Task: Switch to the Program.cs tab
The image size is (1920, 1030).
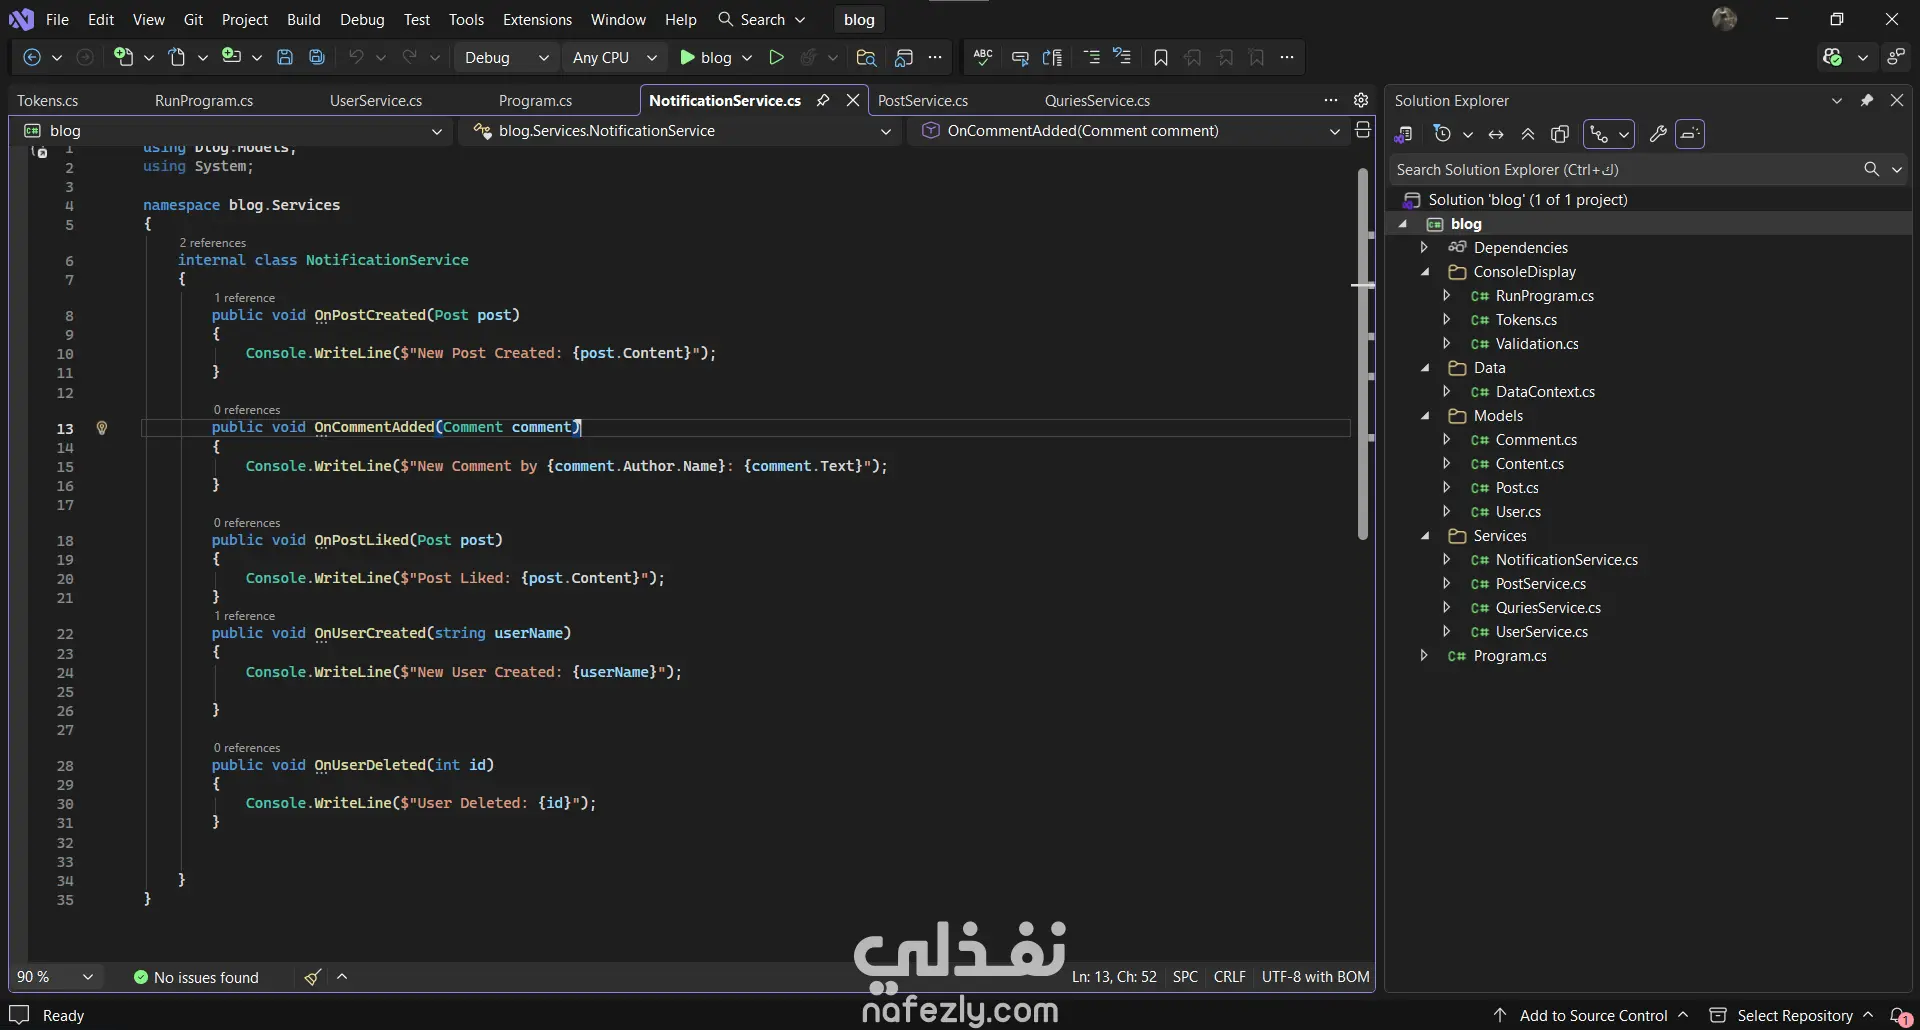Action: point(535,101)
